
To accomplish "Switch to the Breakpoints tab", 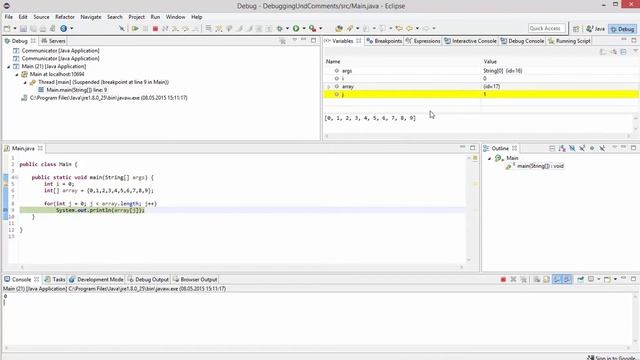I will 384,41.
